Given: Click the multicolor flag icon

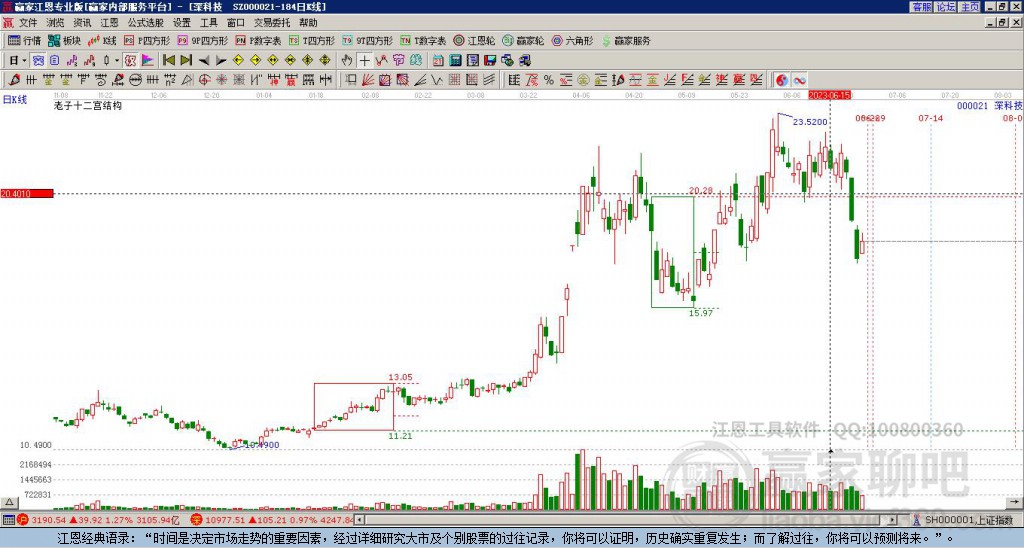Looking at the screenshot, I should pyautogui.click(x=148, y=60).
